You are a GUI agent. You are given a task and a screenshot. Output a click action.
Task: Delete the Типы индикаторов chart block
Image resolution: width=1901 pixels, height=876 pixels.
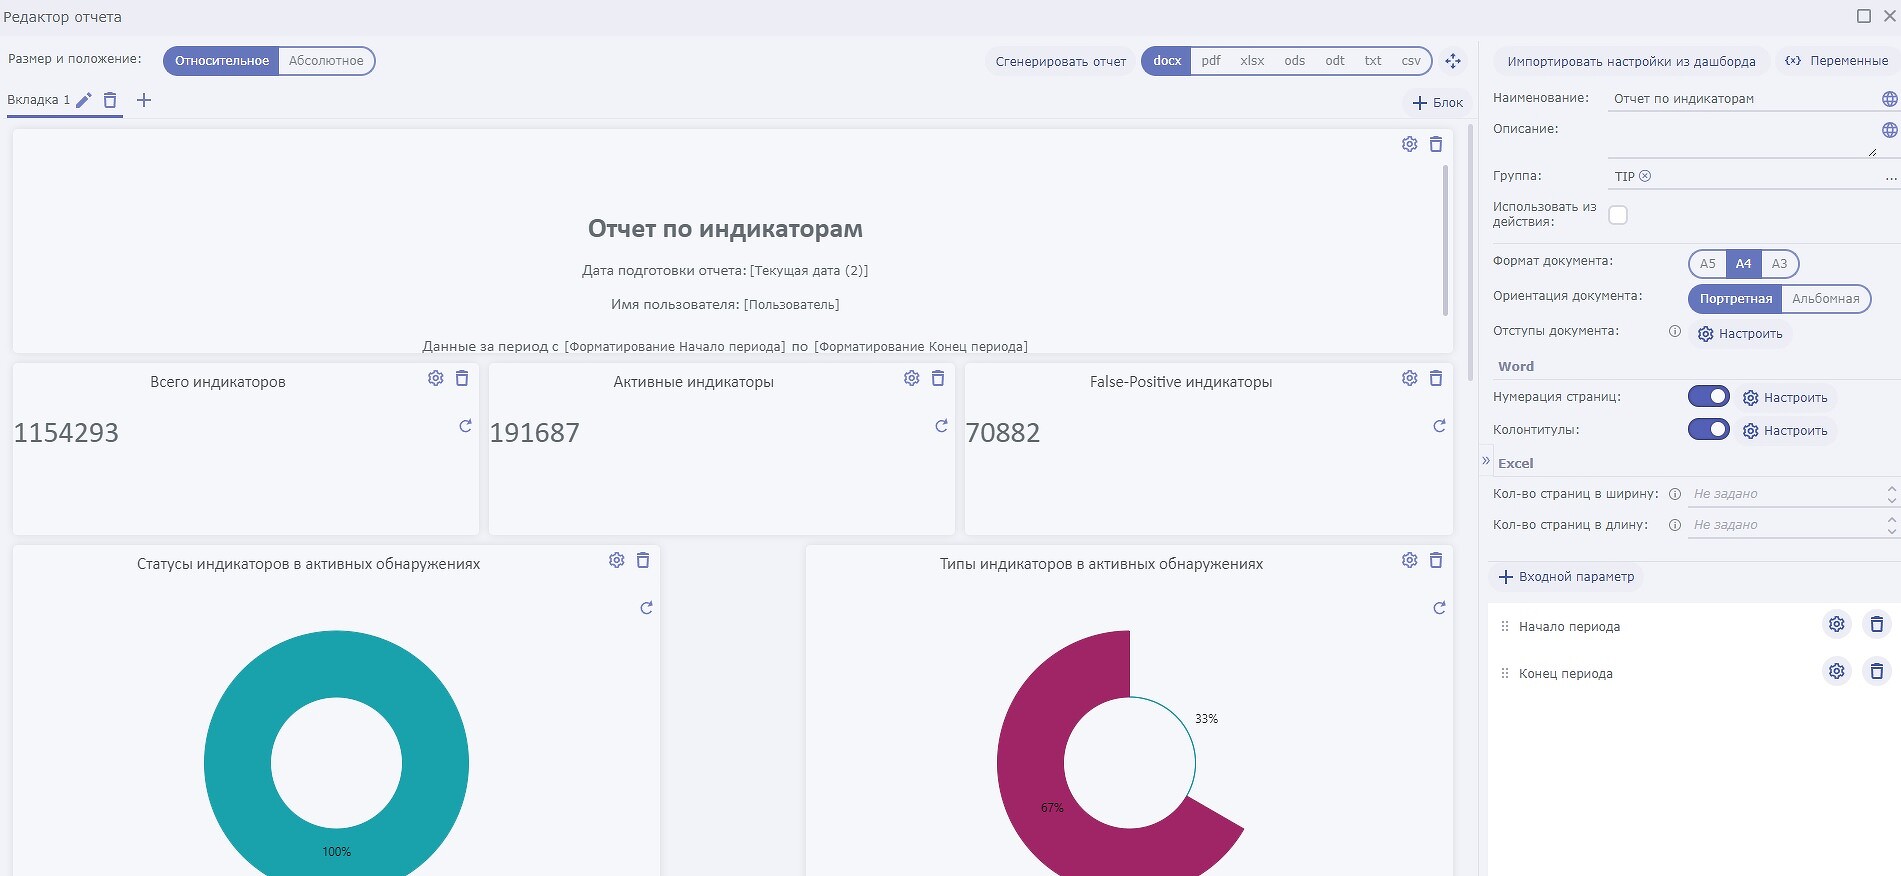pyautogui.click(x=1436, y=560)
